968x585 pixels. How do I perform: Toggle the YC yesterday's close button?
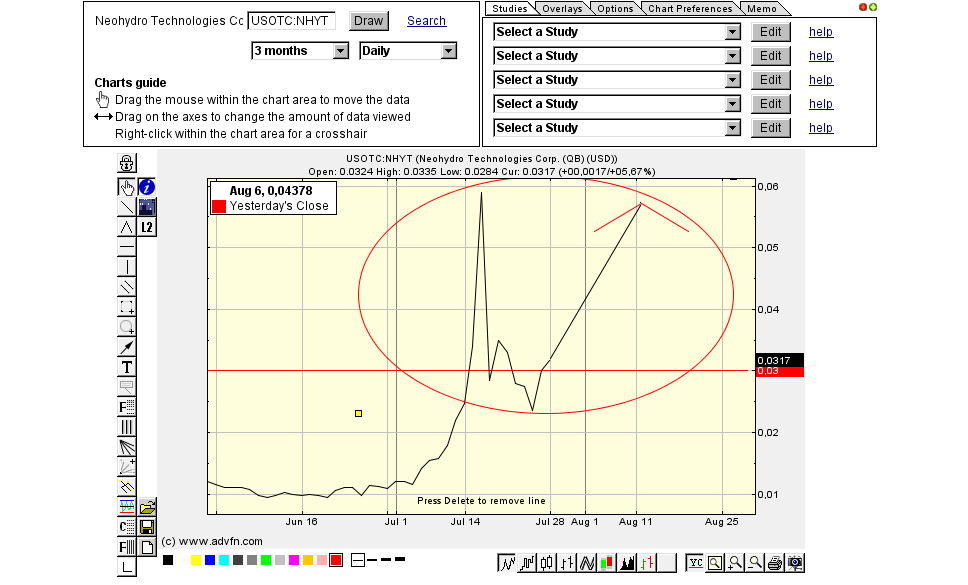695,563
